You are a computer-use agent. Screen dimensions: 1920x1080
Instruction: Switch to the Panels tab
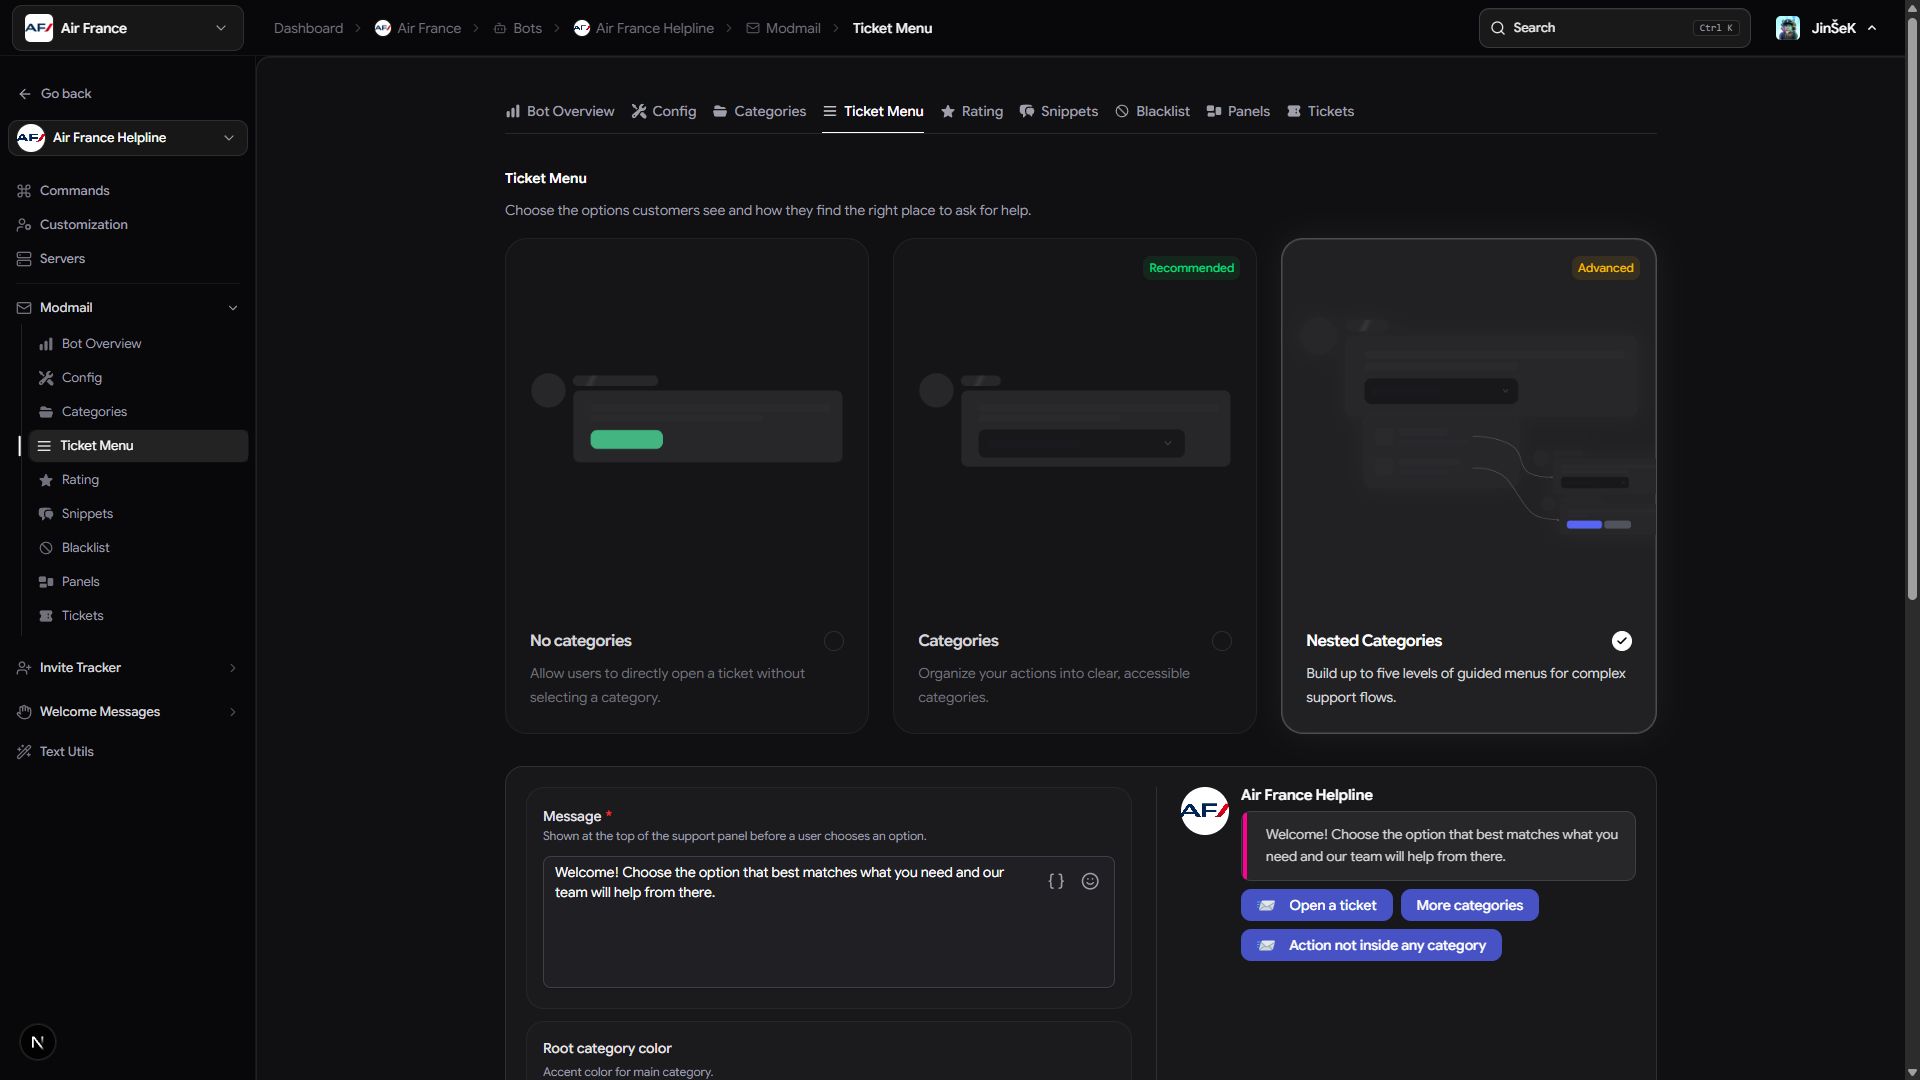[1238, 111]
